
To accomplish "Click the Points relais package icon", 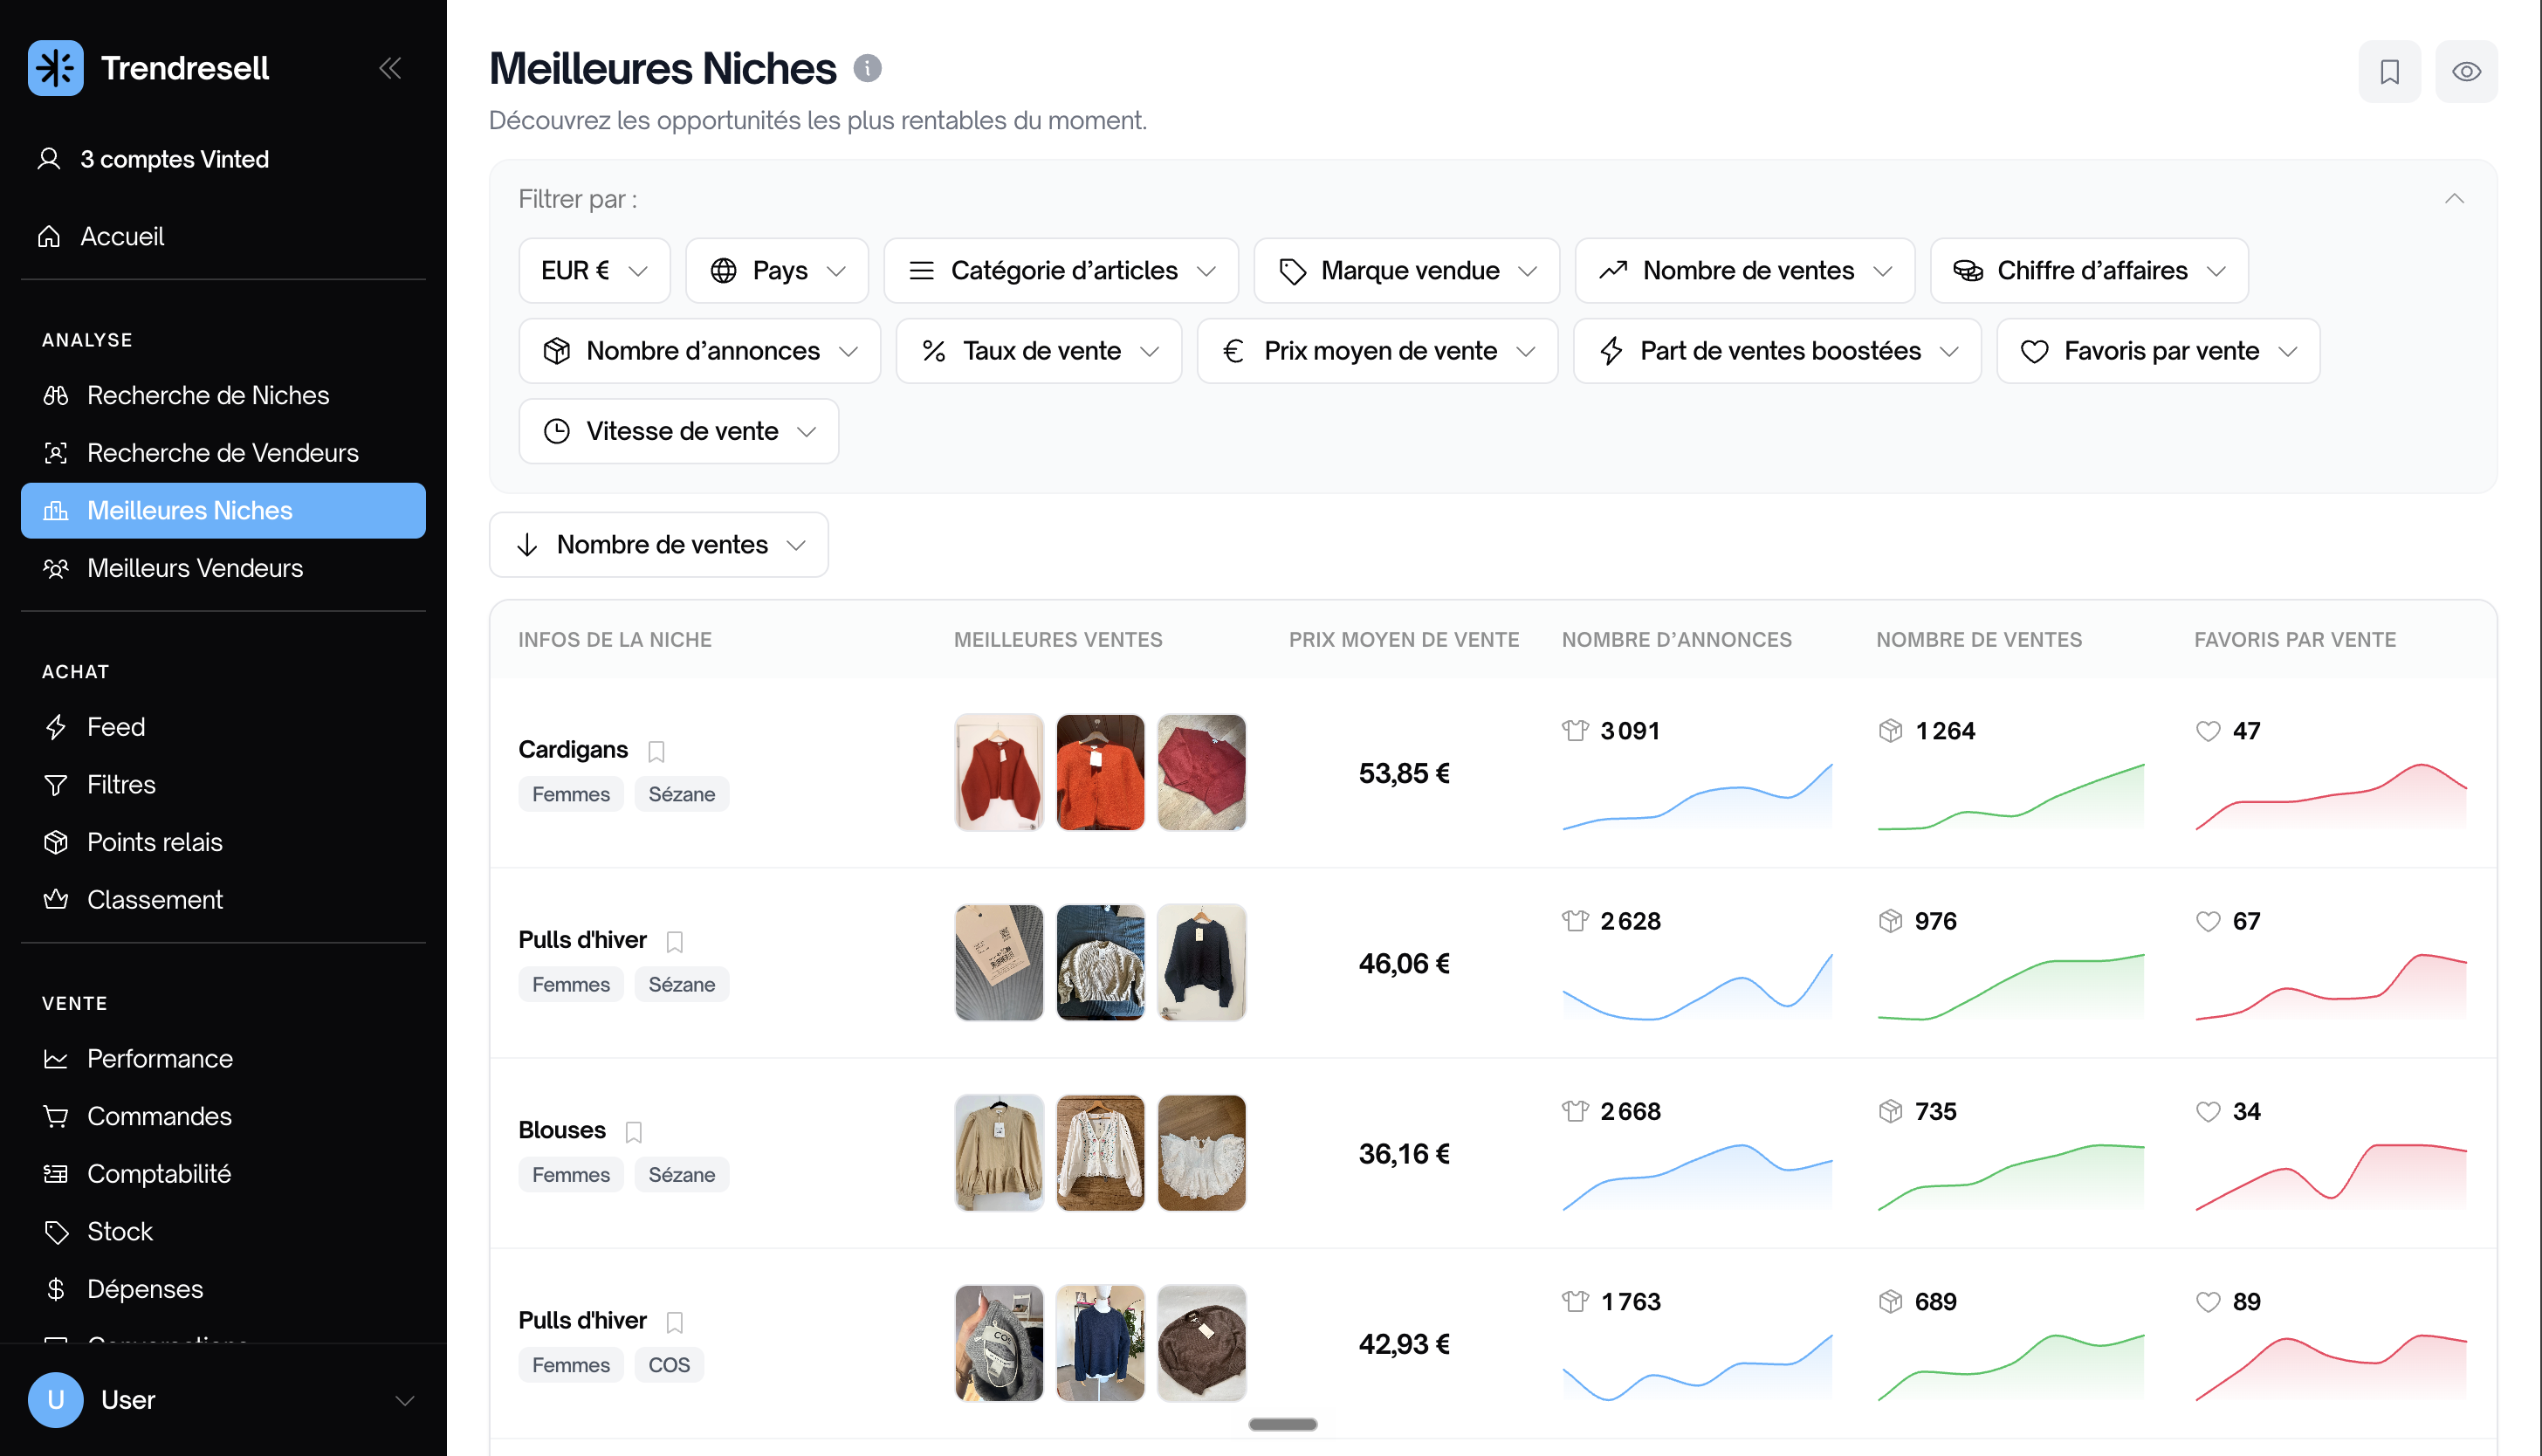I will 56,842.
